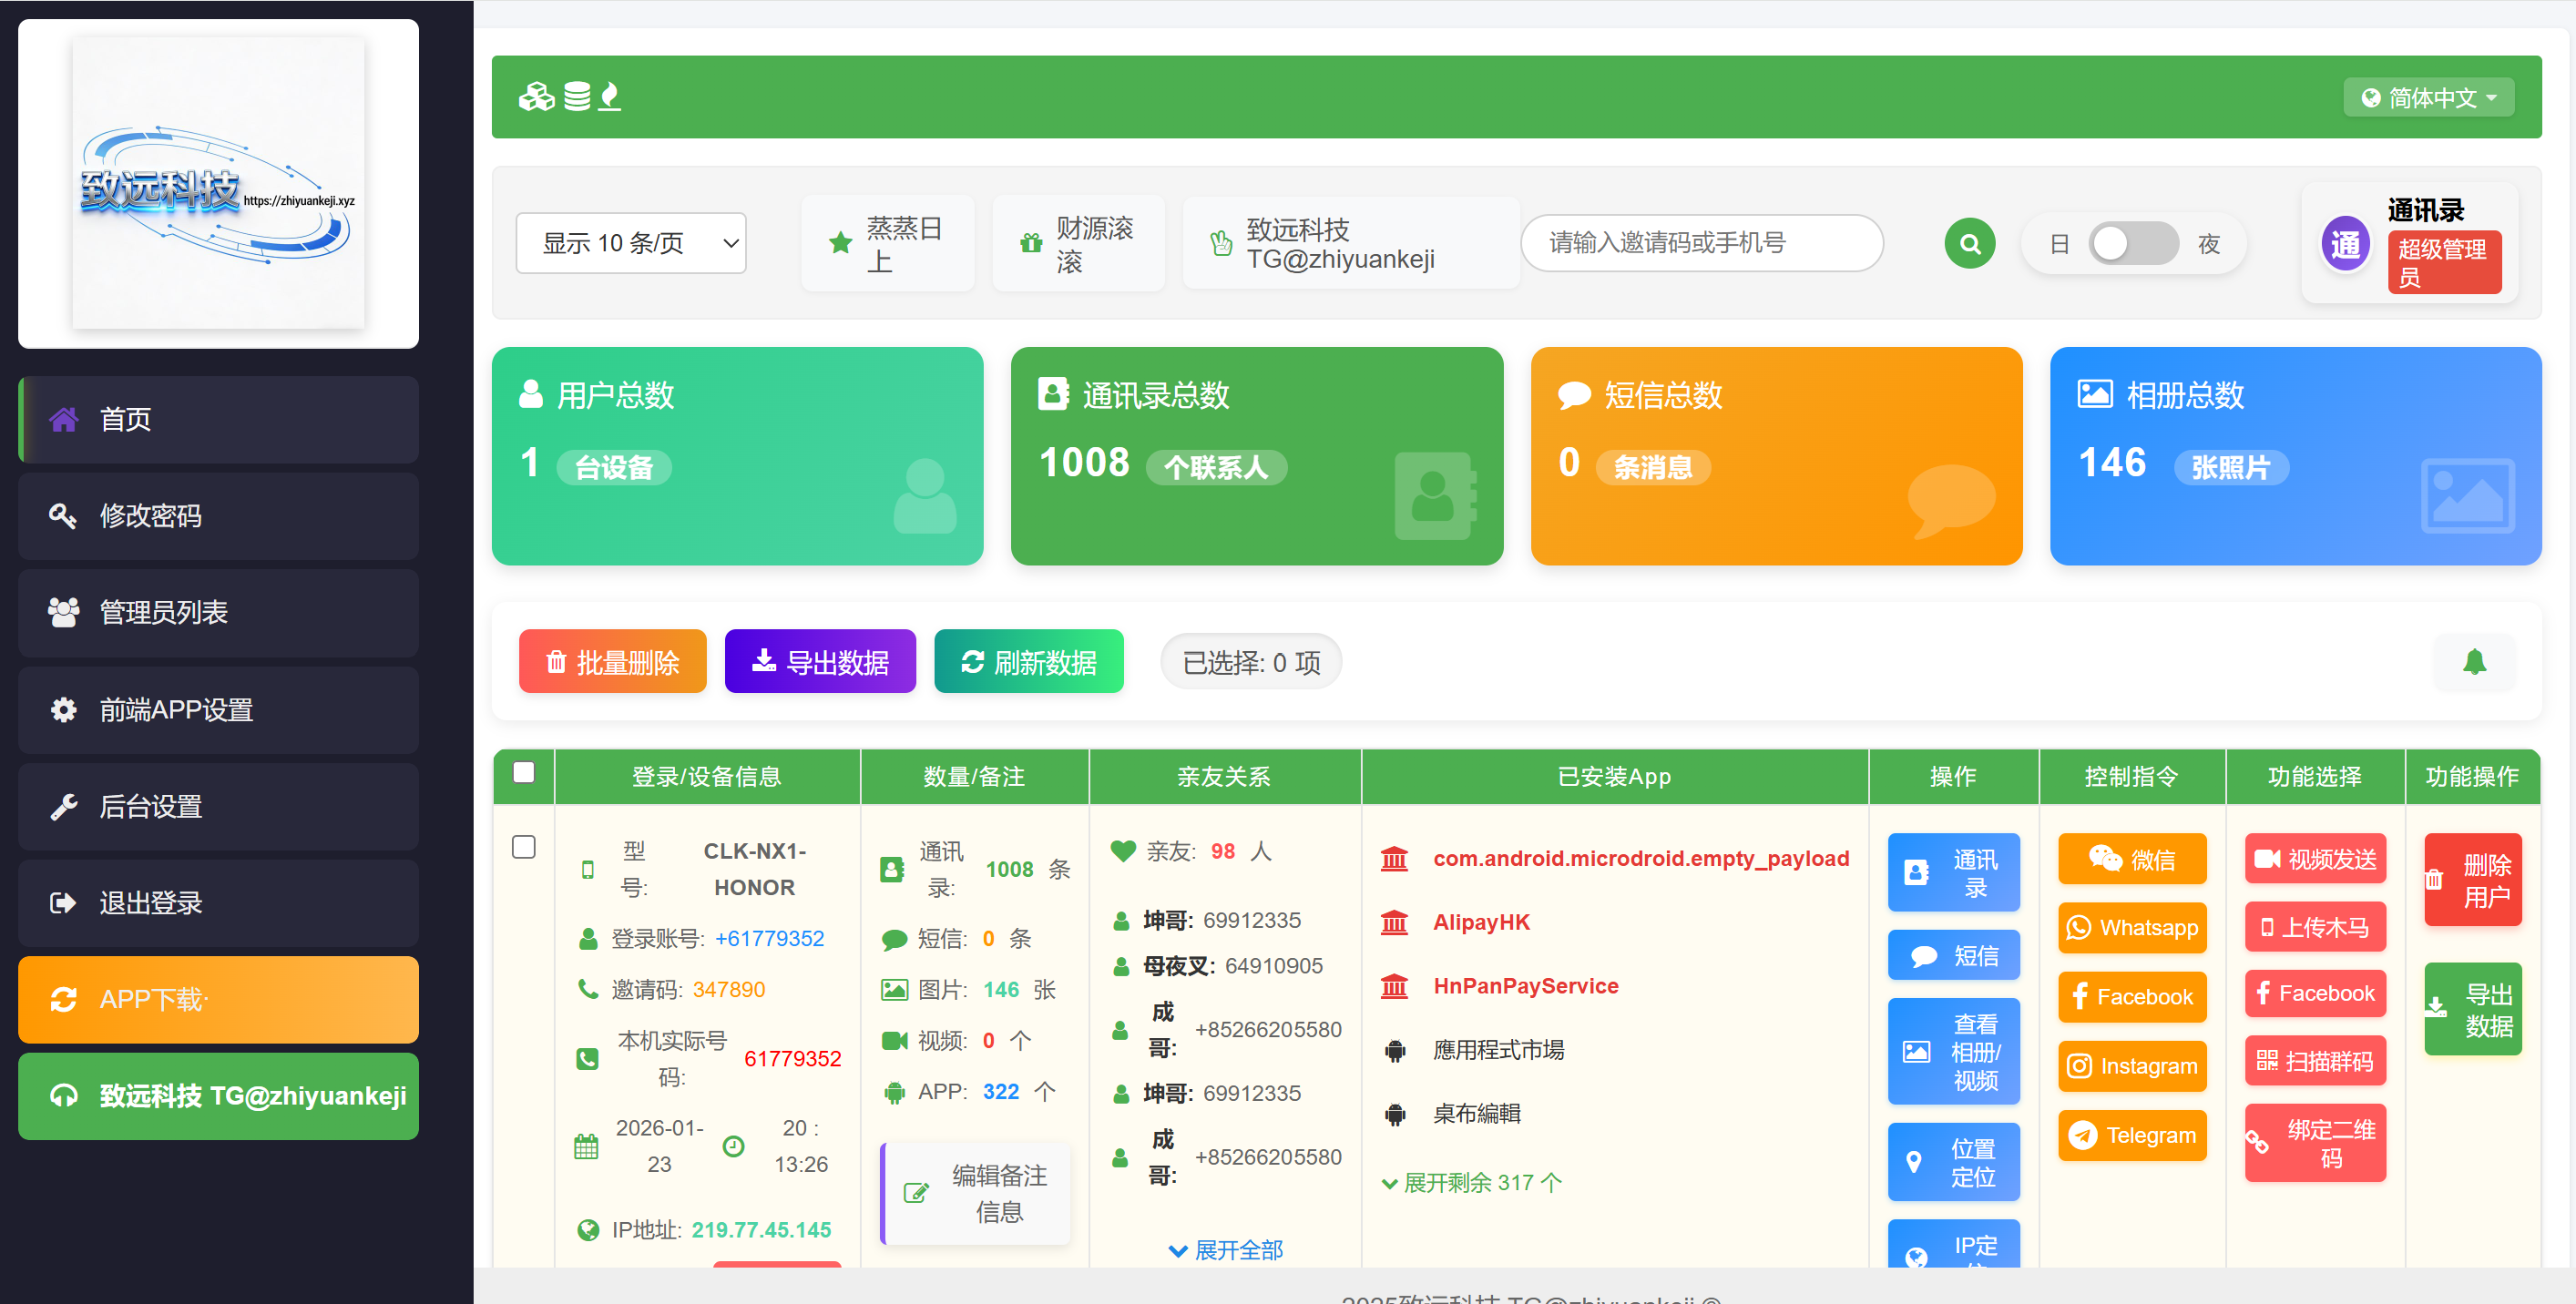Check the select-all checkbox in the table header
The width and height of the screenshot is (2576, 1304).
coord(524,771)
